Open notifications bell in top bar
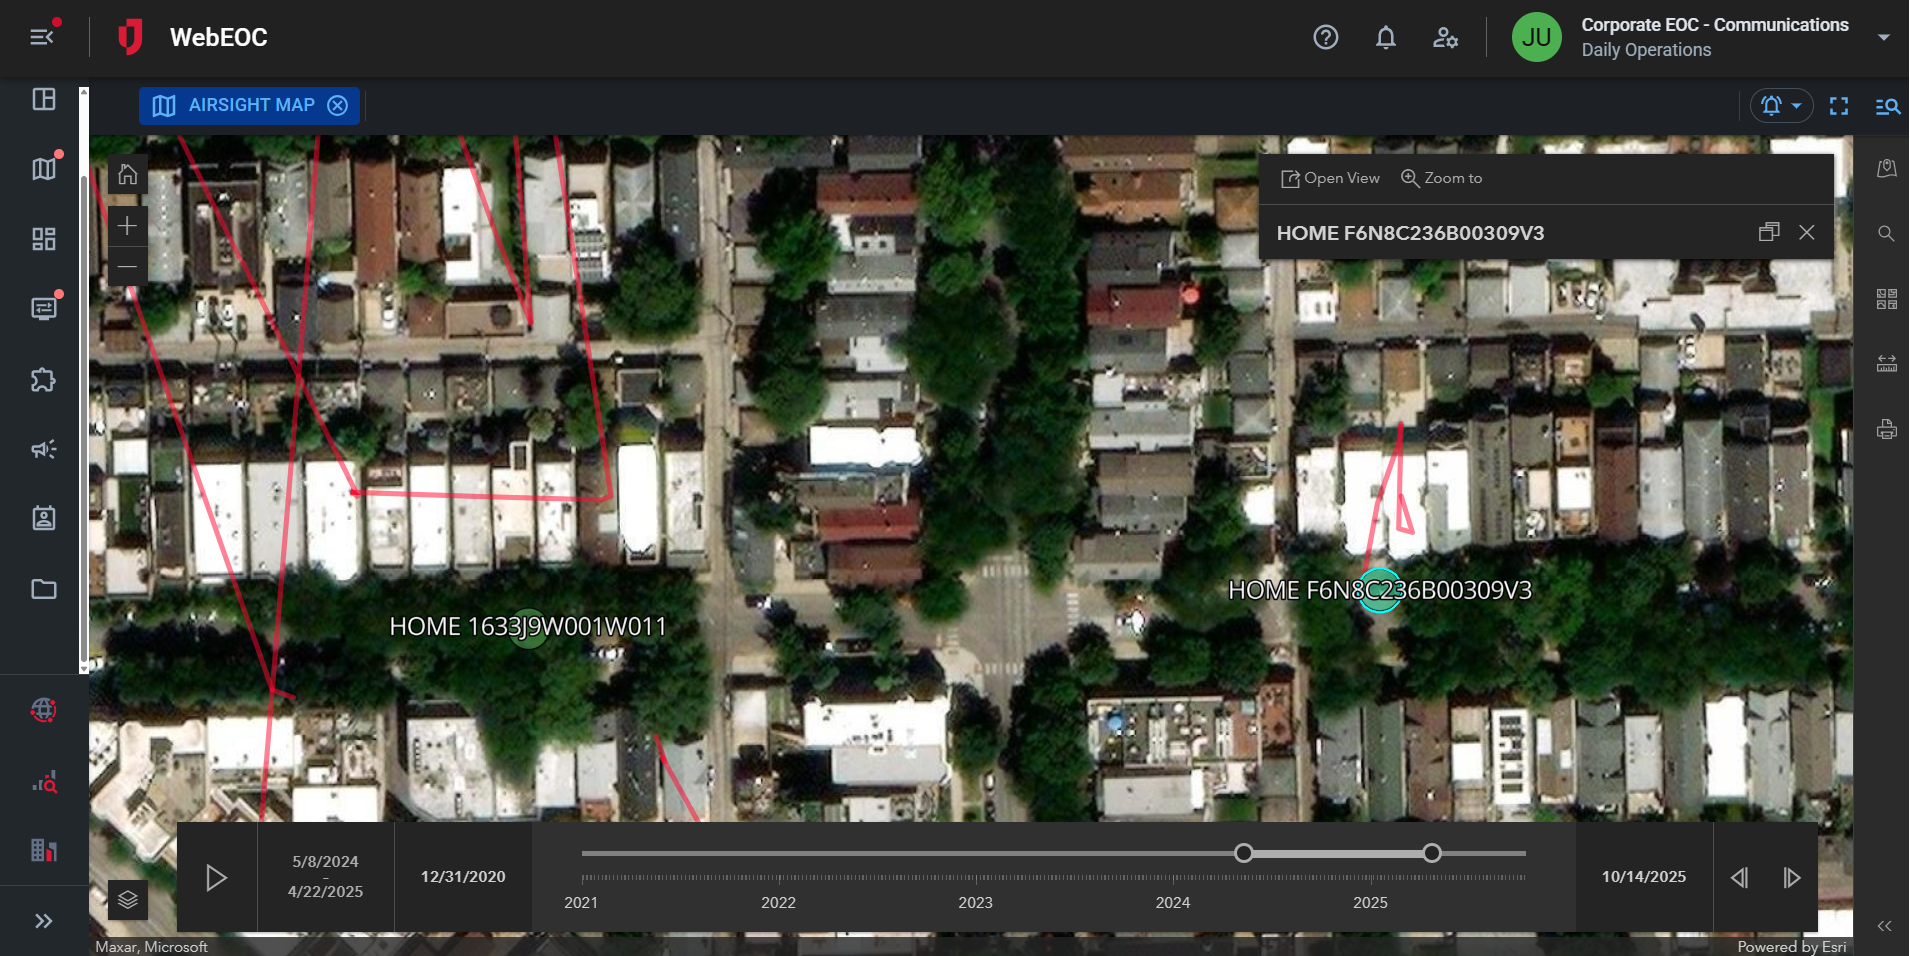The image size is (1910, 956). (x=1385, y=38)
